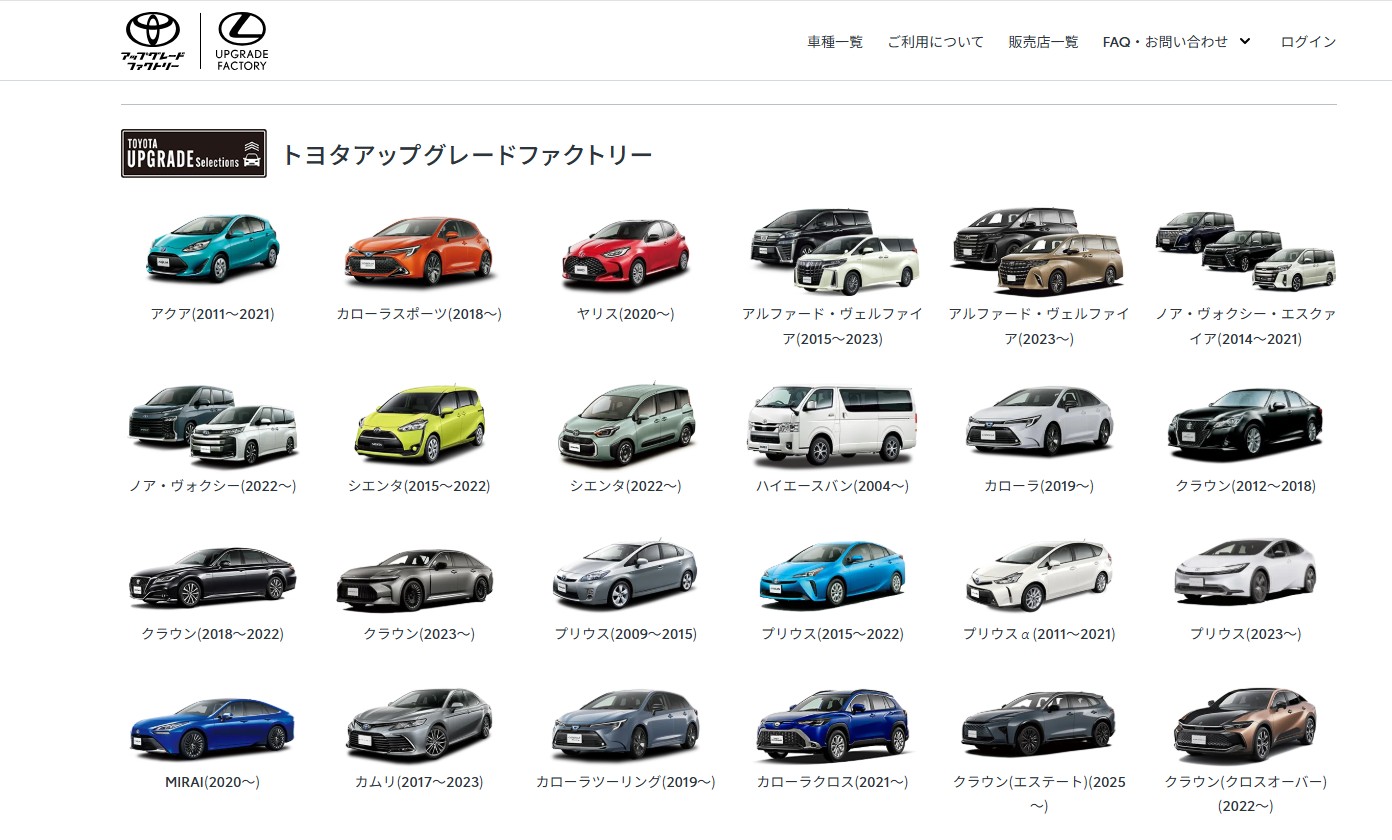Click the ハイエースバン(2004～) text link
The height and width of the screenshot is (840, 1392).
coord(833,486)
